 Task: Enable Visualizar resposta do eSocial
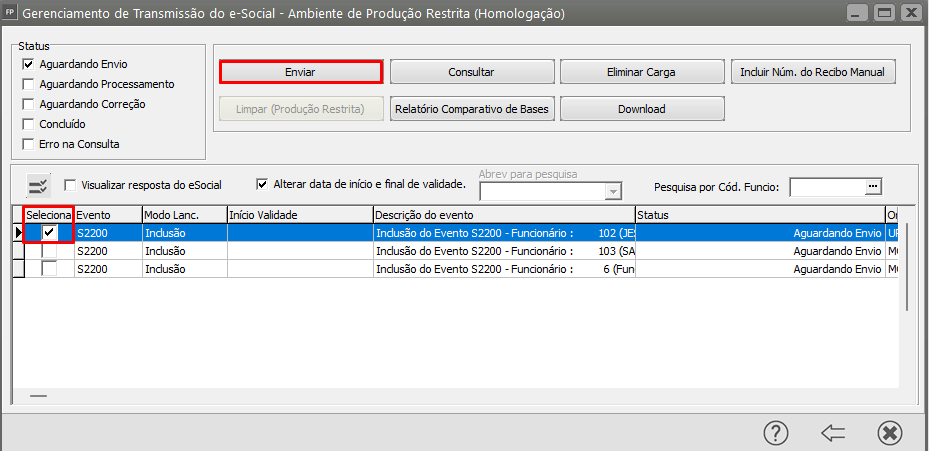tap(70, 185)
